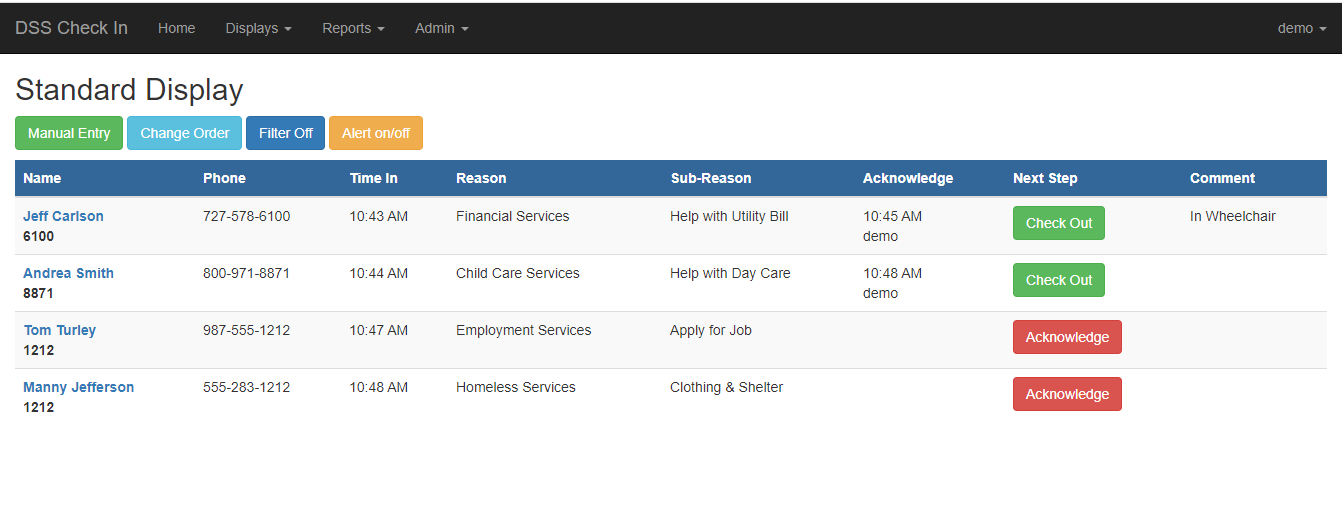1342x524 pixels.
Task: Go to the Home nav item
Action: (x=176, y=28)
